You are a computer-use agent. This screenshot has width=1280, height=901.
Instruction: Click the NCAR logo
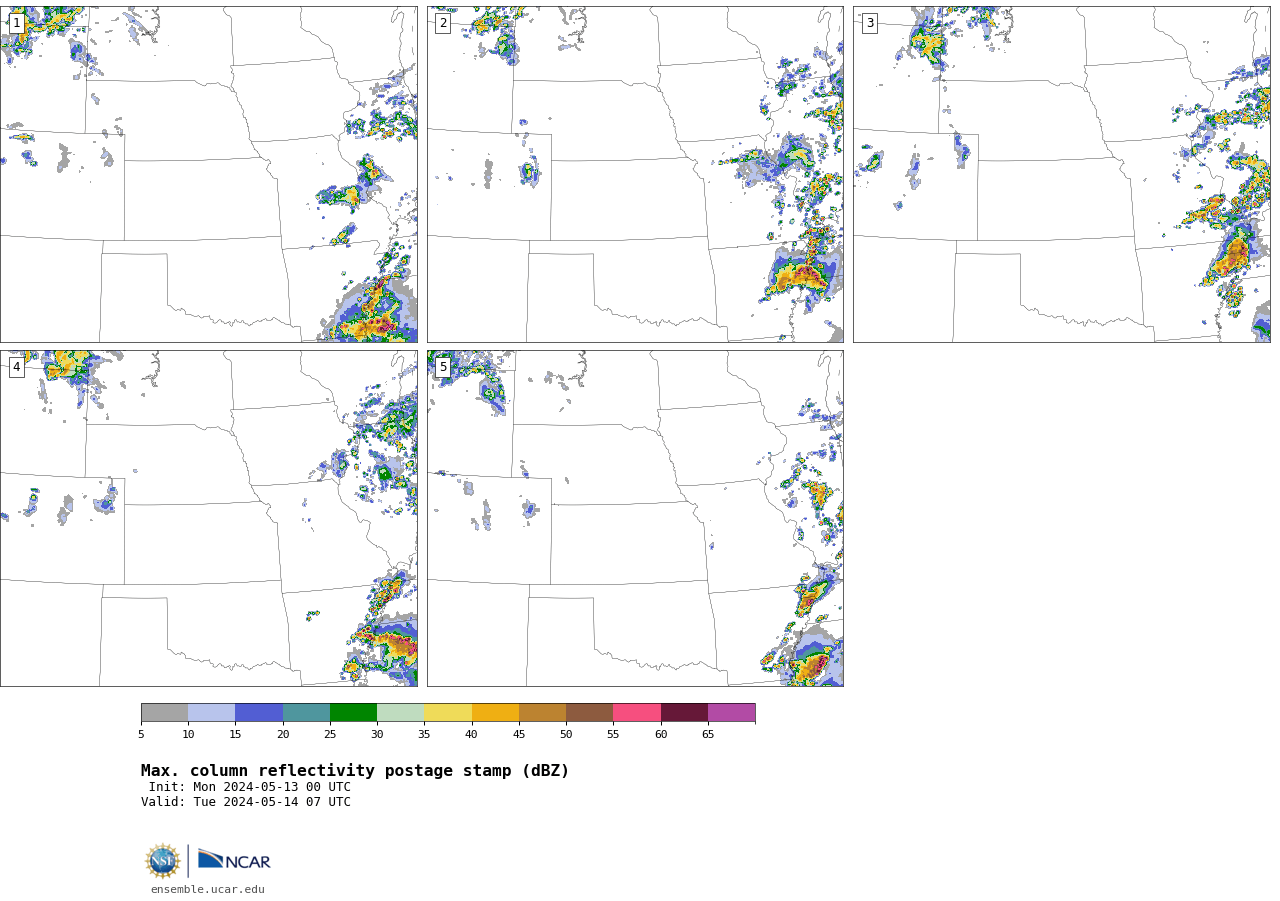pyautogui.click(x=234, y=860)
